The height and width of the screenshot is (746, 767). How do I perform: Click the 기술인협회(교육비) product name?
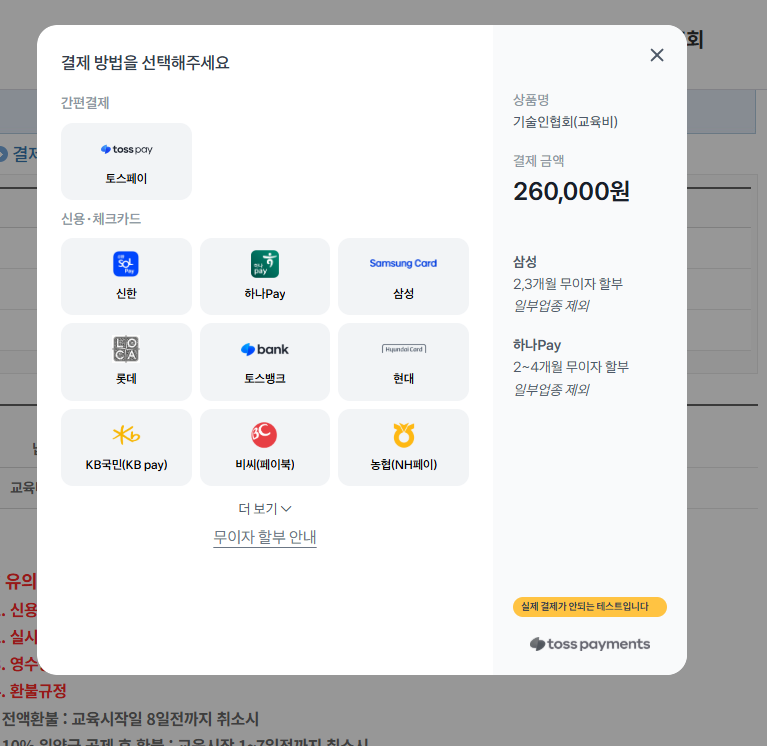pyautogui.click(x=565, y=122)
